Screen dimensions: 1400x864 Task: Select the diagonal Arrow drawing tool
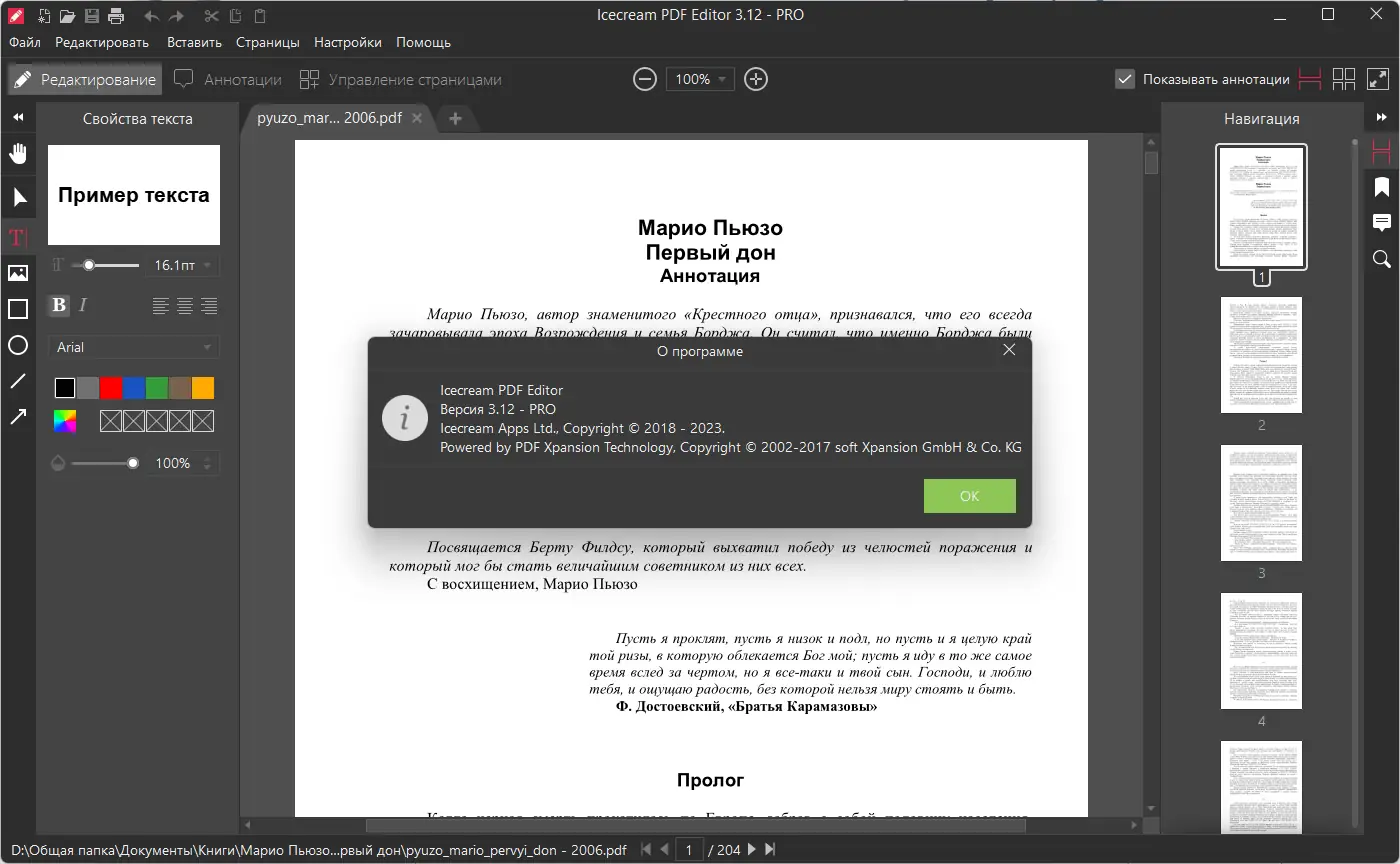coord(18,417)
